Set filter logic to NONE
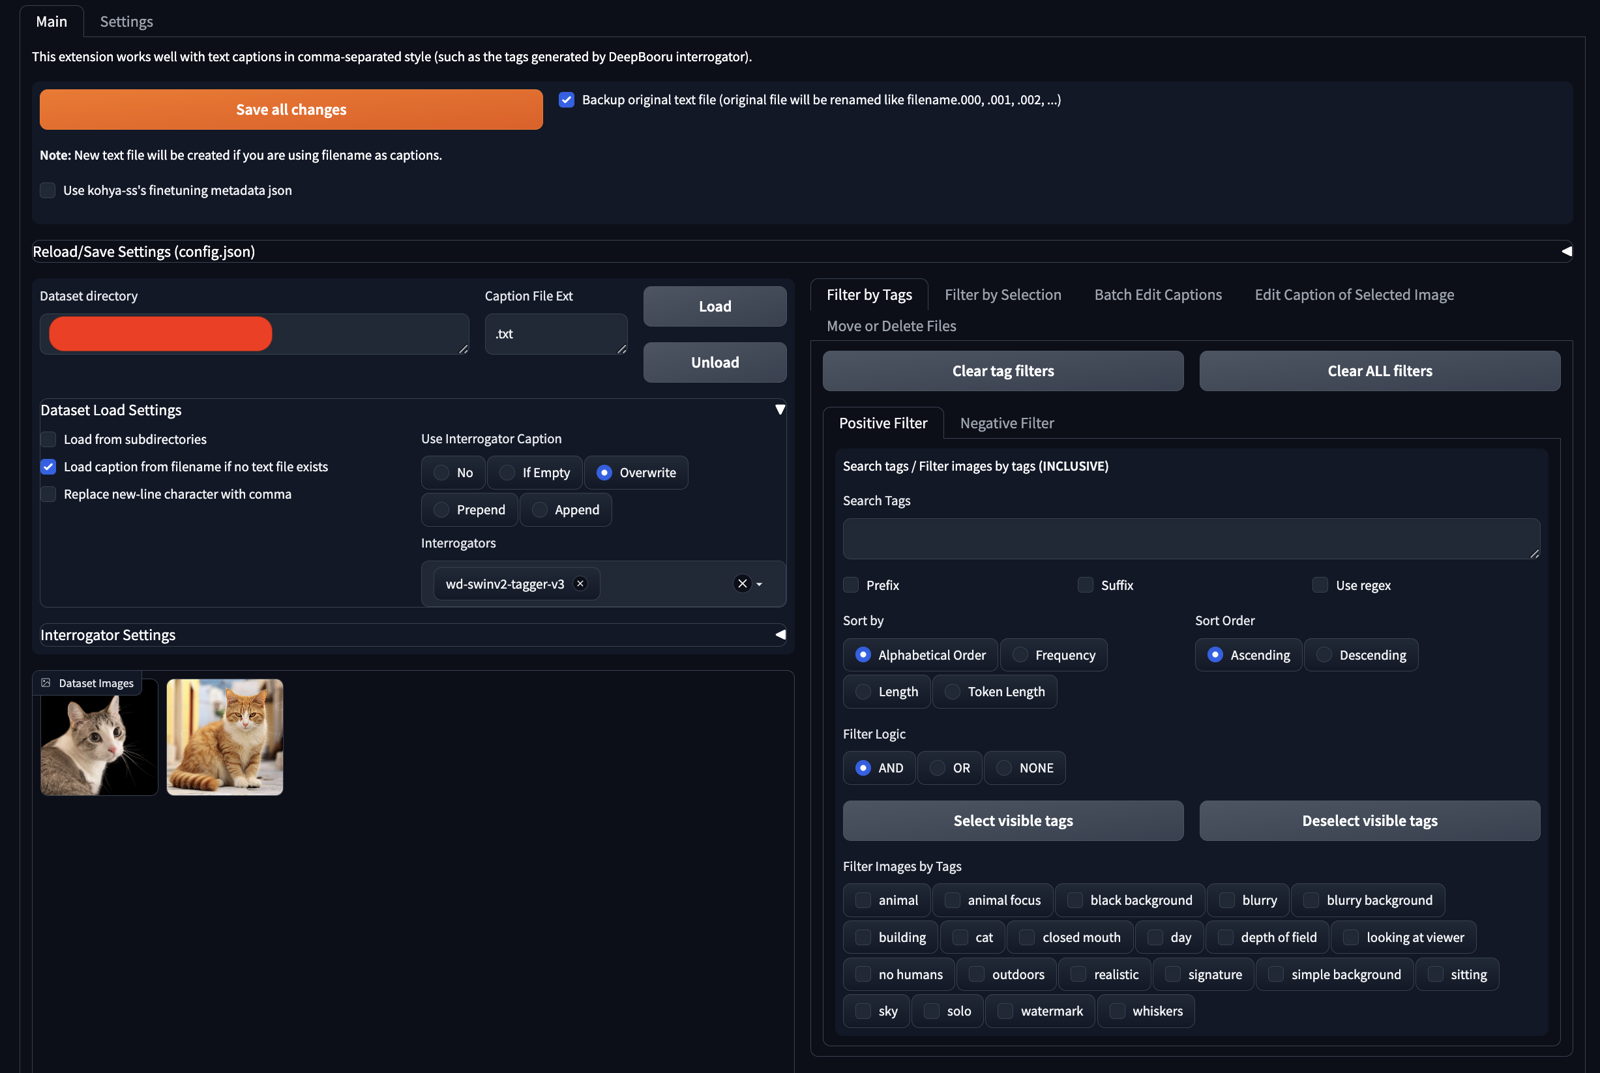Image resolution: width=1600 pixels, height=1073 pixels. pyautogui.click(x=1025, y=768)
